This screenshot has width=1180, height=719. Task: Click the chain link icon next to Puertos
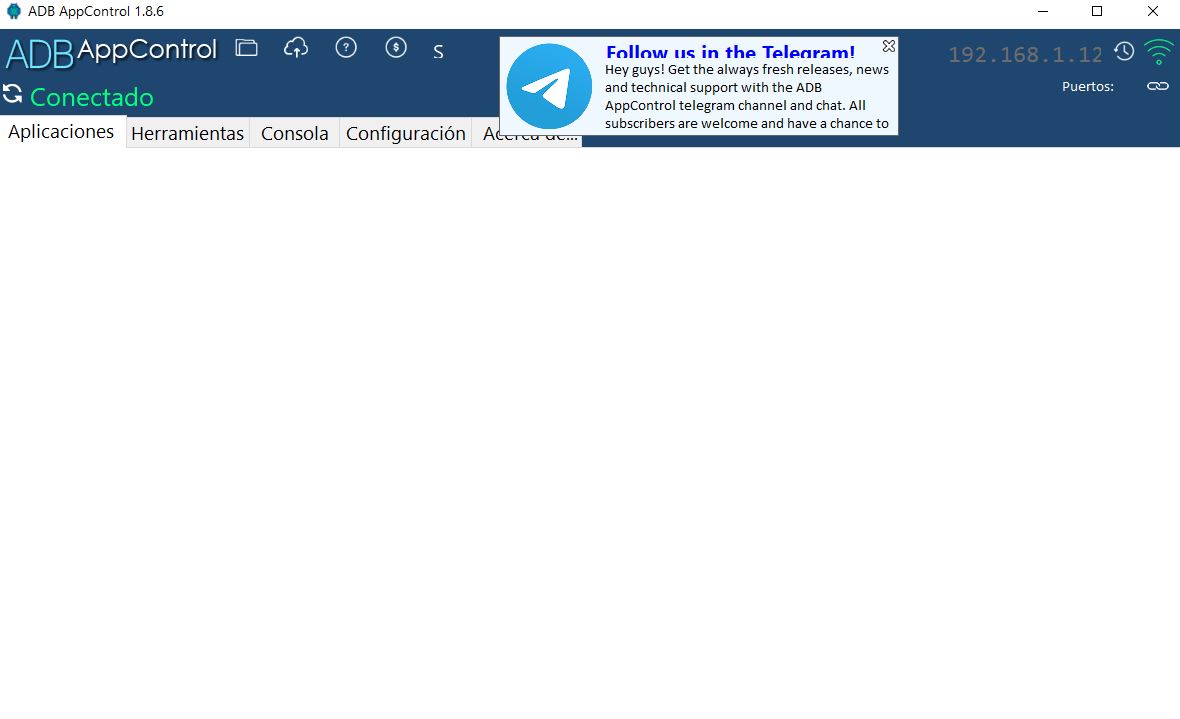(x=1157, y=86)
